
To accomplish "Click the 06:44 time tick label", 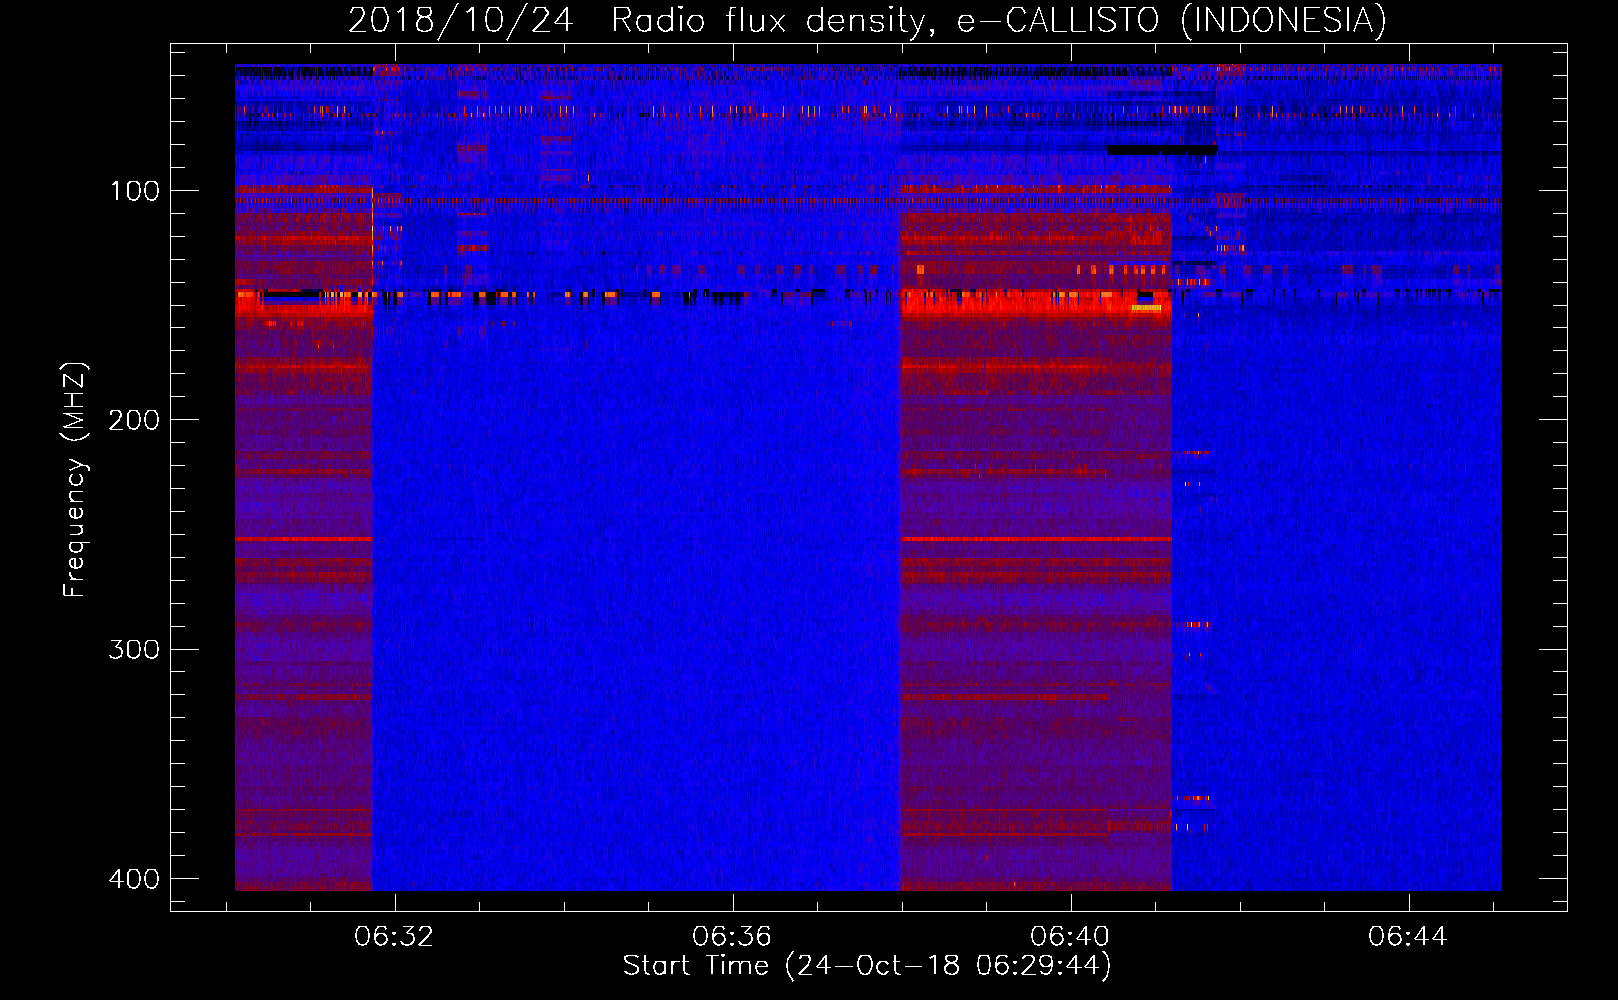I will pyautogui.click(x=1408, y=936).
